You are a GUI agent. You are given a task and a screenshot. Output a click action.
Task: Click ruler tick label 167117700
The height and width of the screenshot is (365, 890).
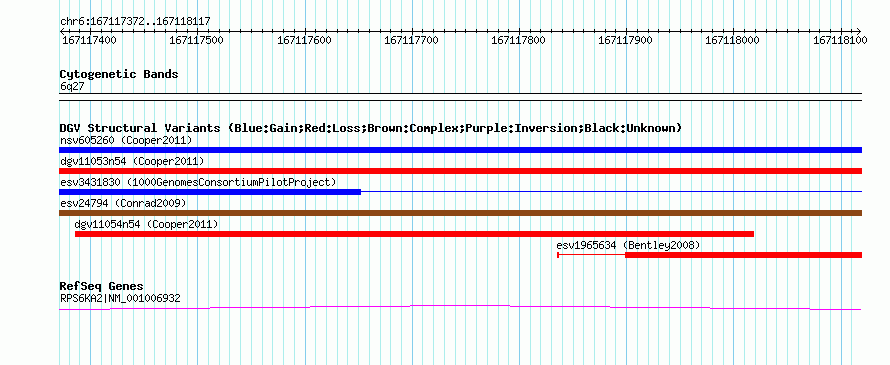tap(412, 40)
